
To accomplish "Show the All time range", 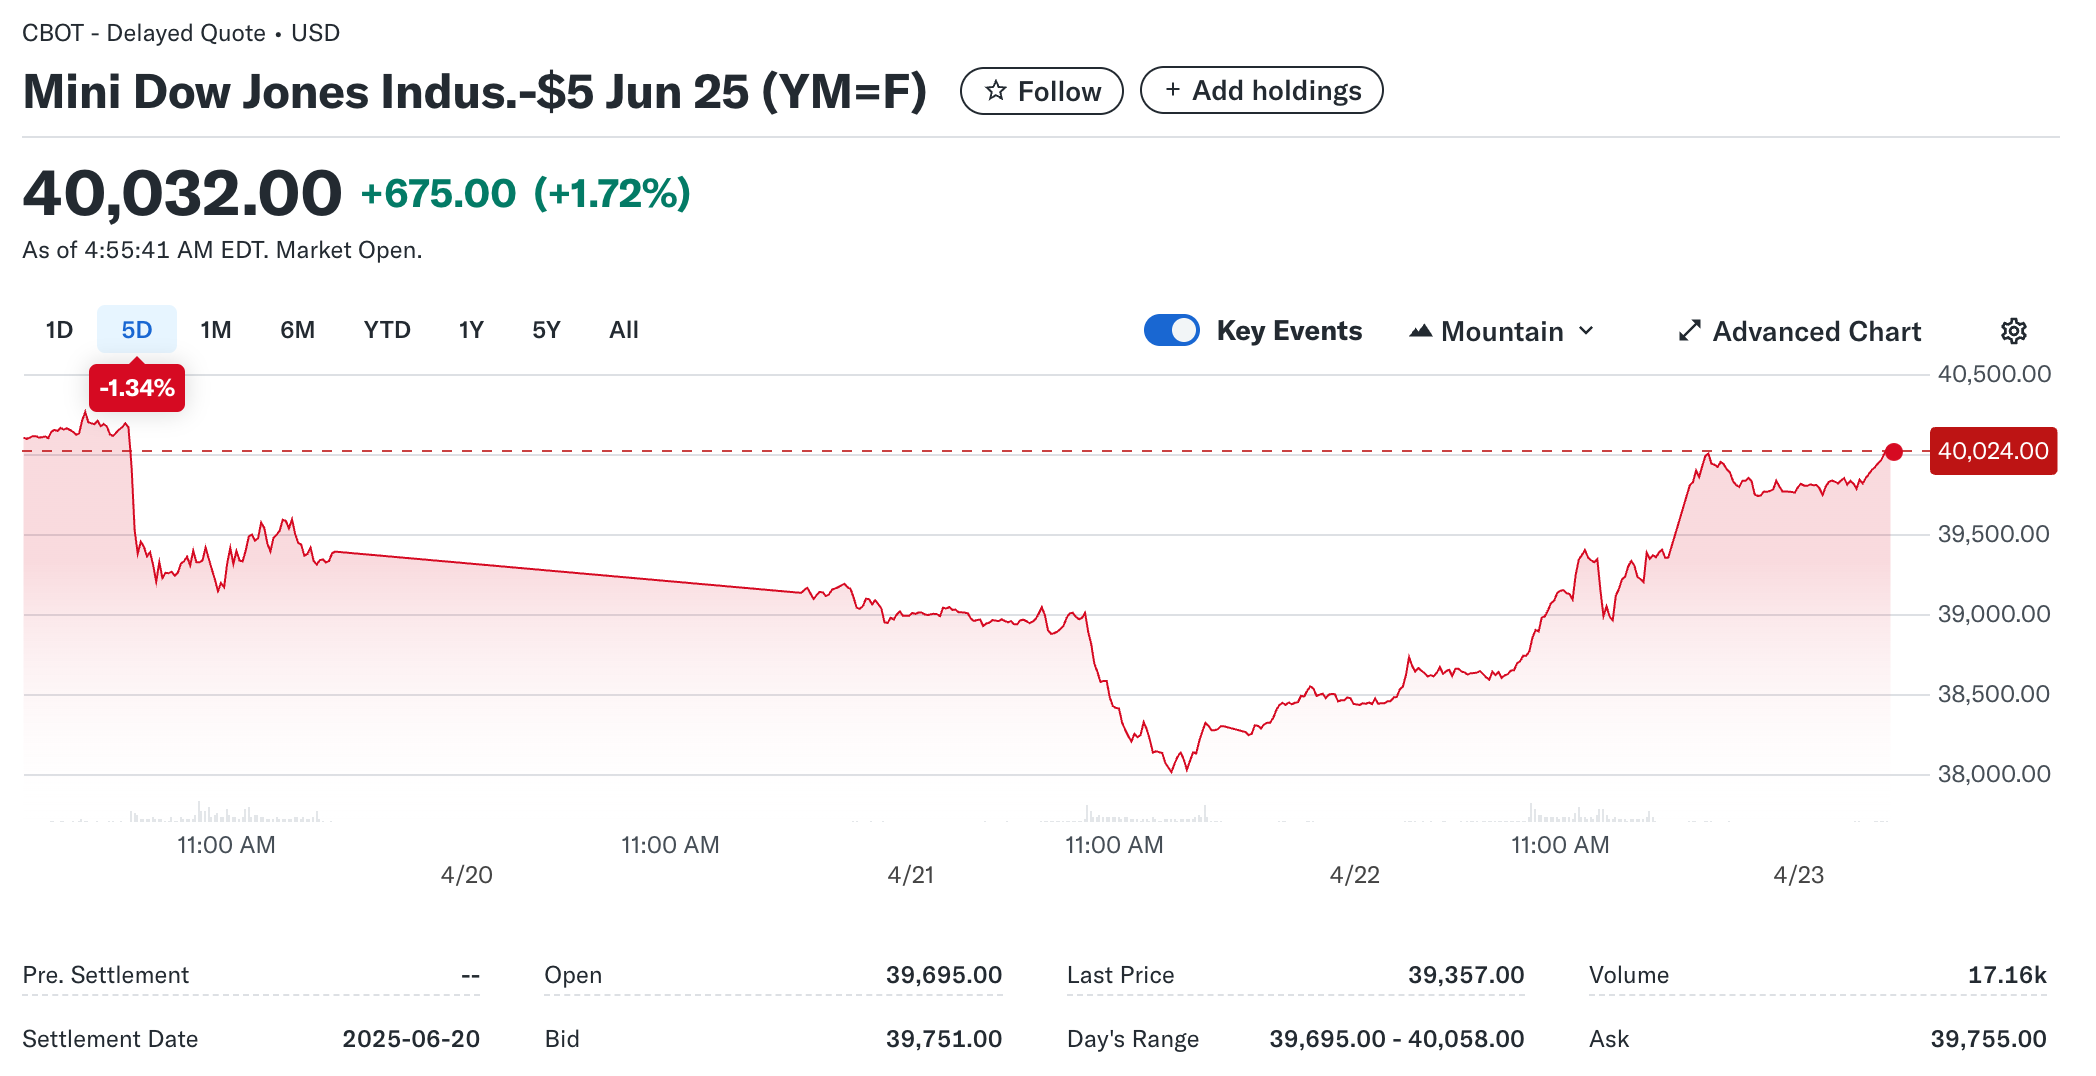I will coord(624,330).
